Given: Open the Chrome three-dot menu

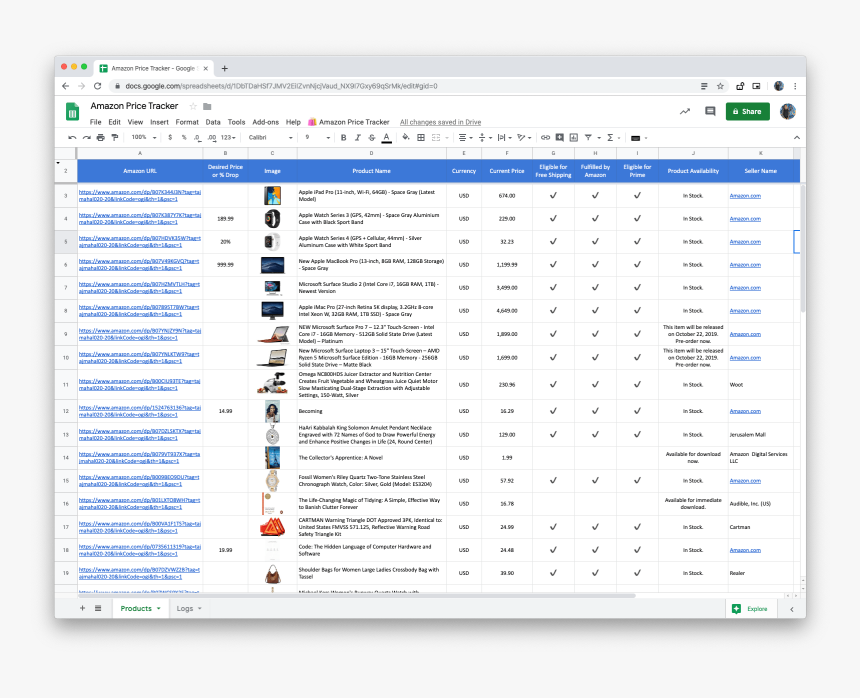Looking at the screenshot, I should click(x=795, y=86).
